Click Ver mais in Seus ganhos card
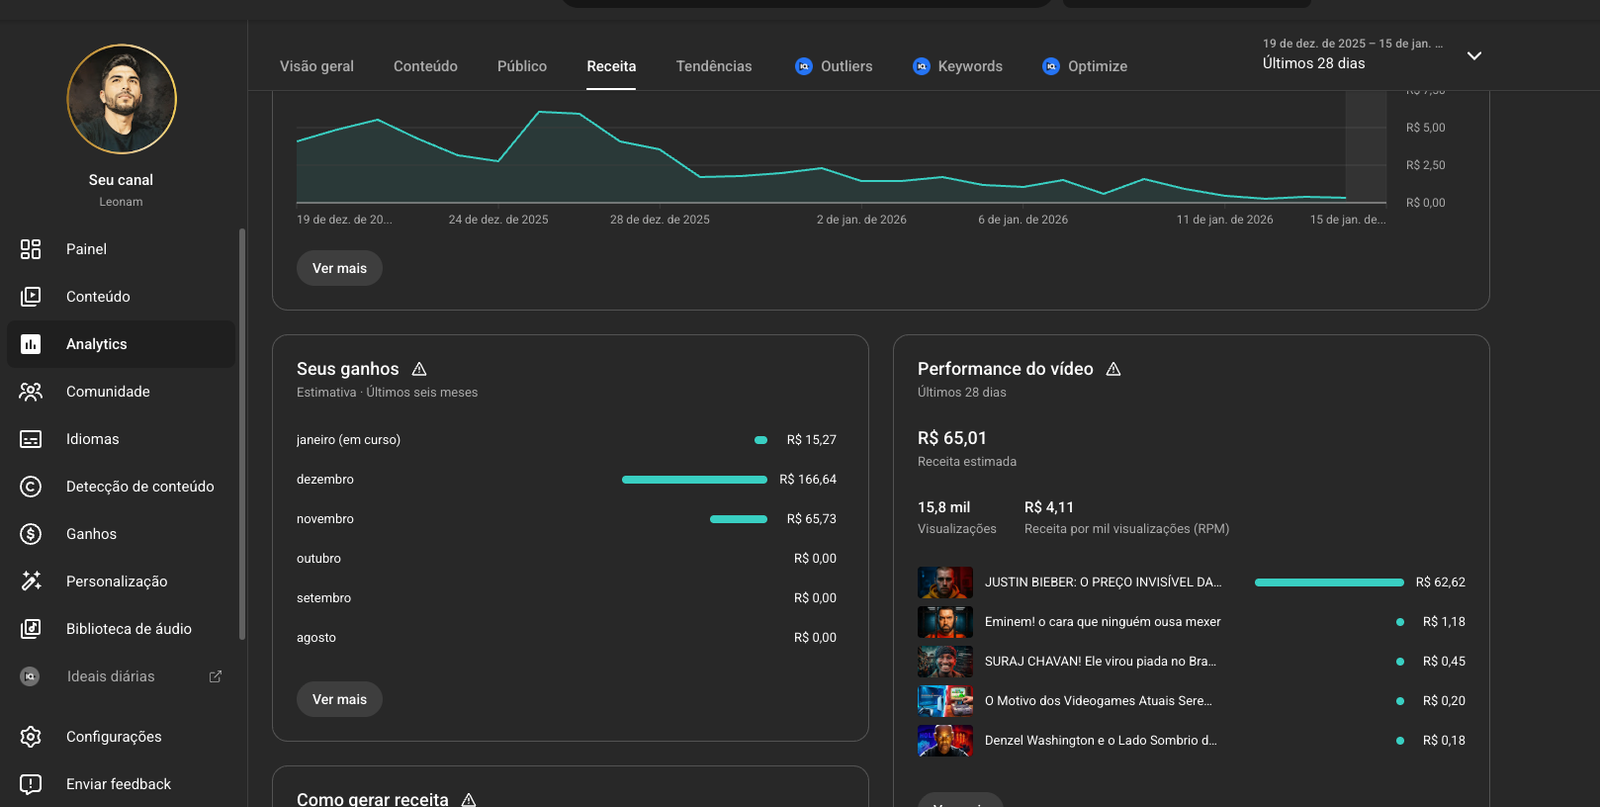Image resolution: width=1600 pixels, height=807 pixels. (x=339, y=699)
